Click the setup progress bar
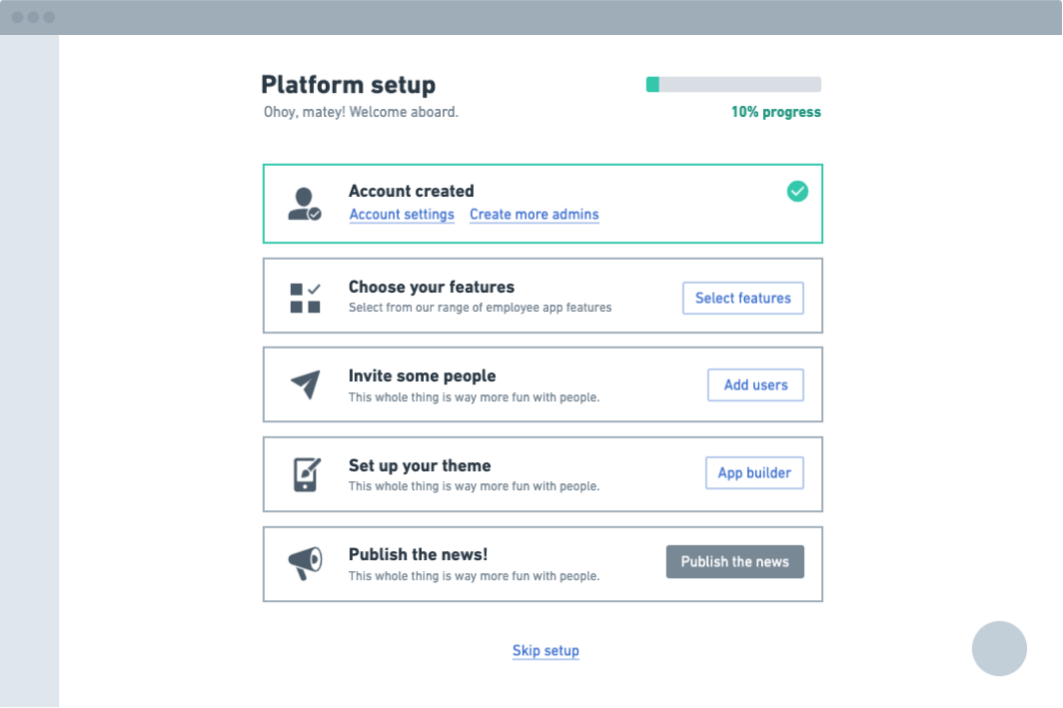The width and height of the screenshot is (1063, 708). [734, 84]
